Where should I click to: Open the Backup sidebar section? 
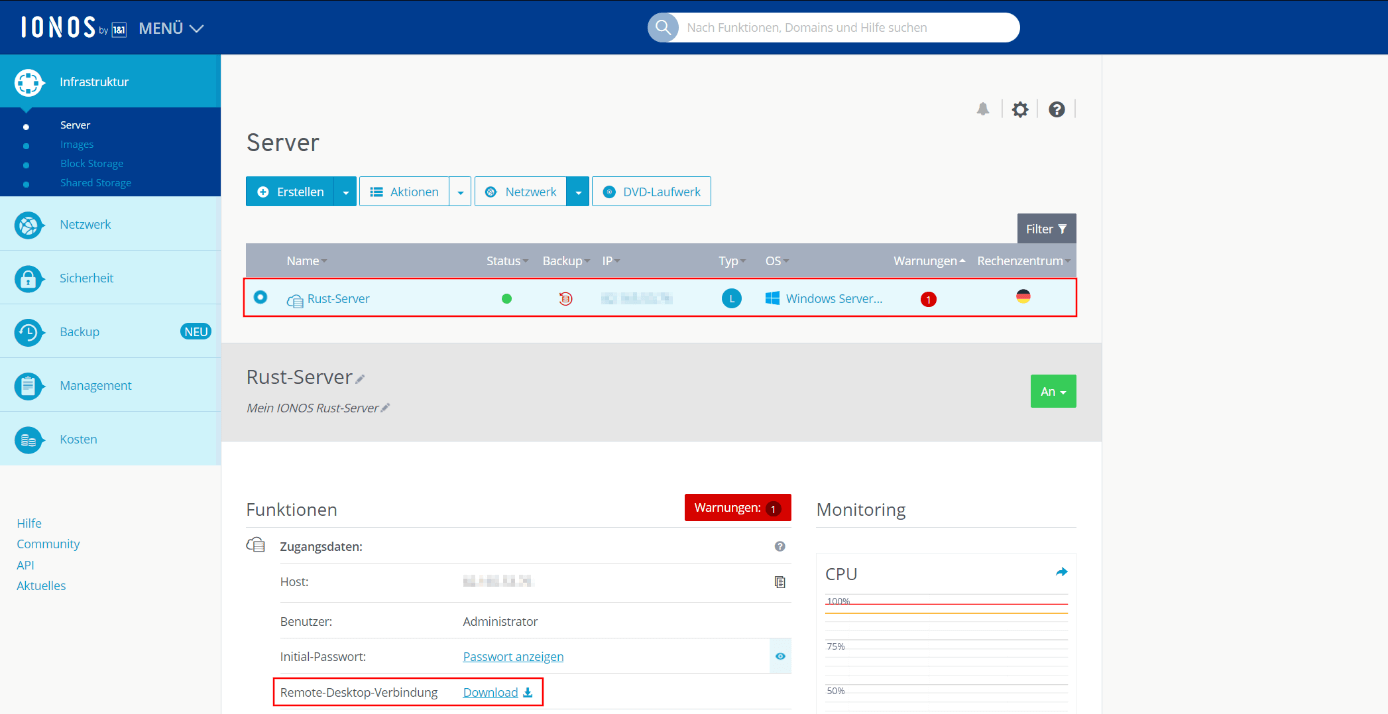(x=110, y=331)
